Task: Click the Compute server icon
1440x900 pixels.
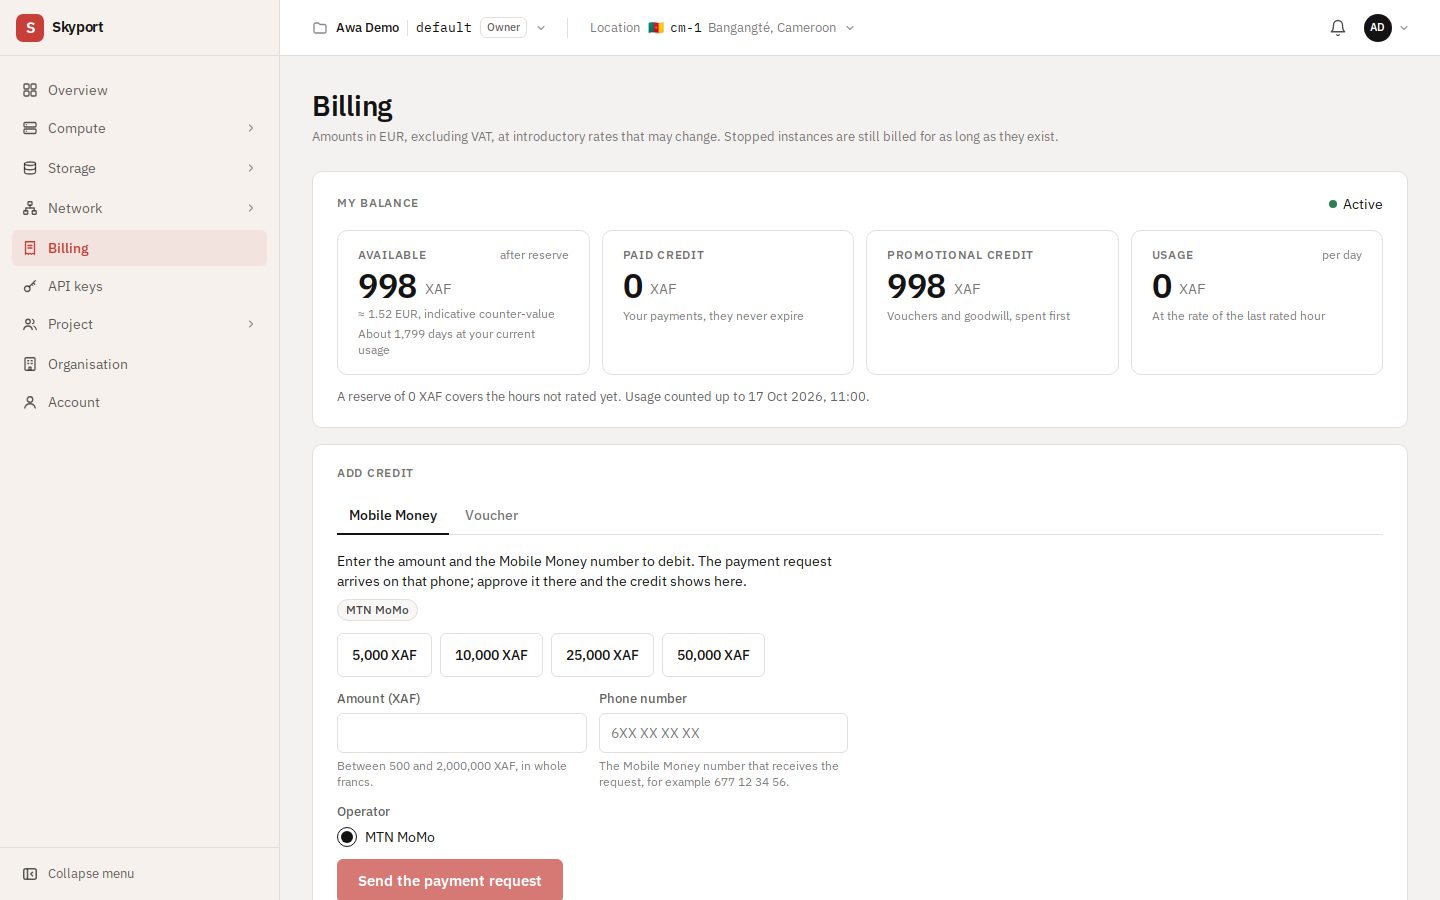Action: [30, 128]
